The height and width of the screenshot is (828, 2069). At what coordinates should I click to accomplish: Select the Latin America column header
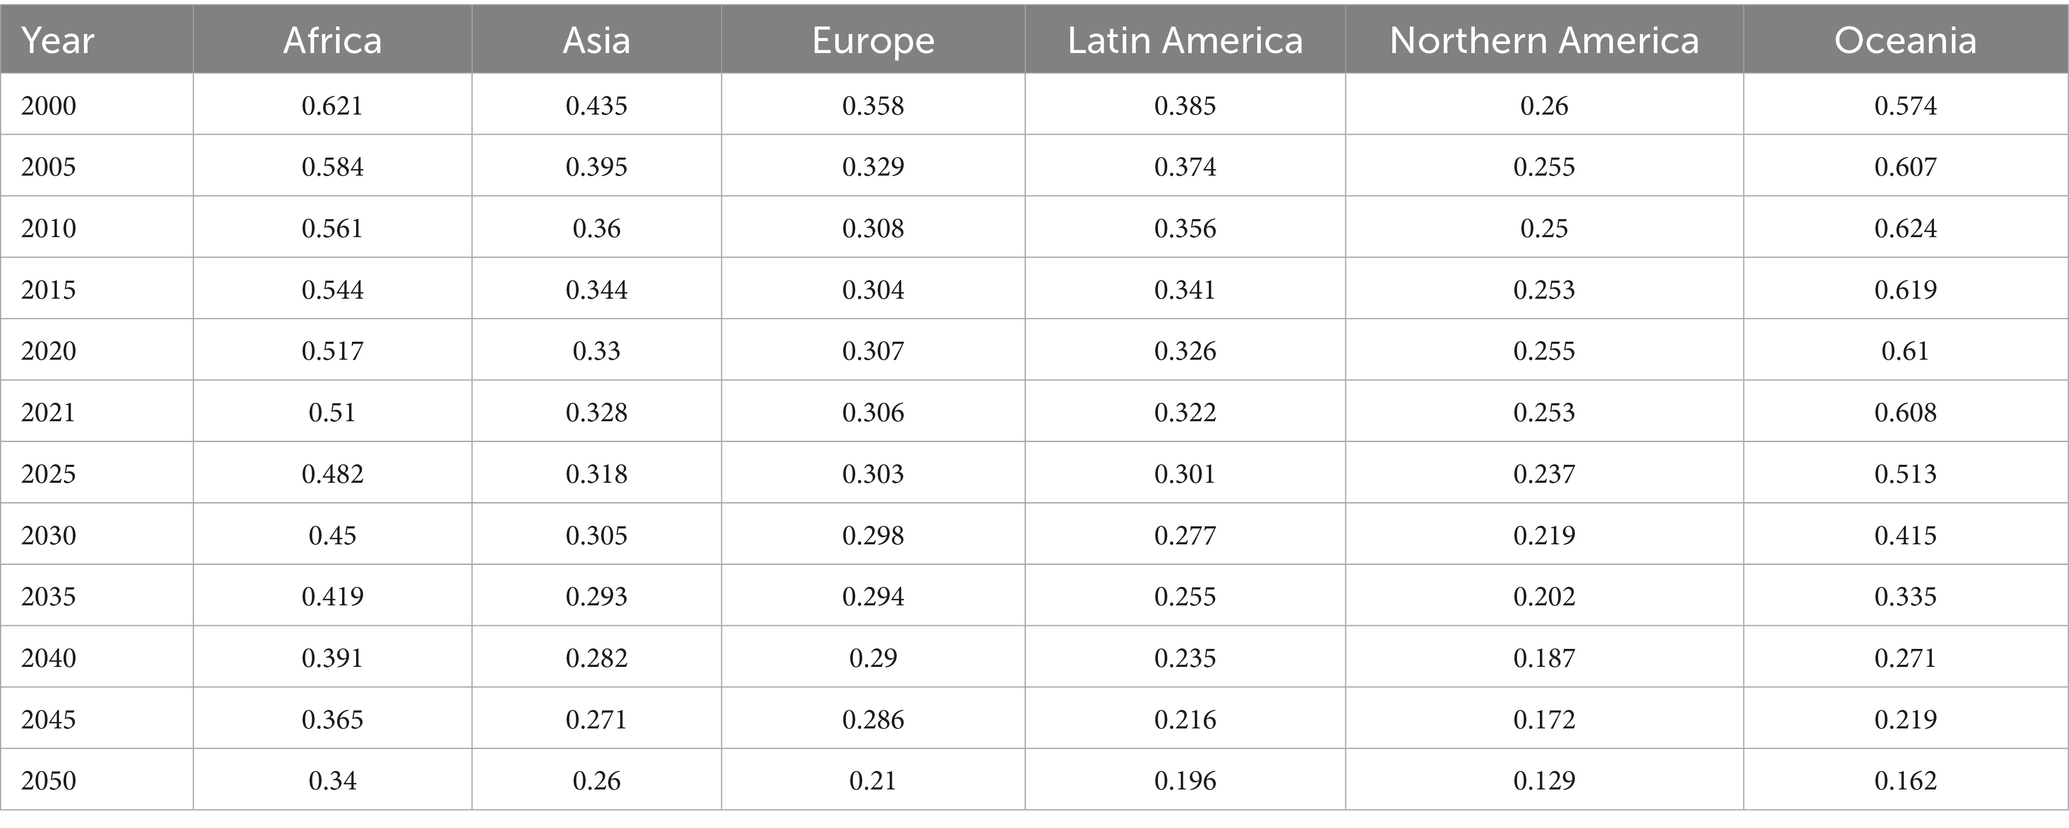click(x=1185, y=40)
